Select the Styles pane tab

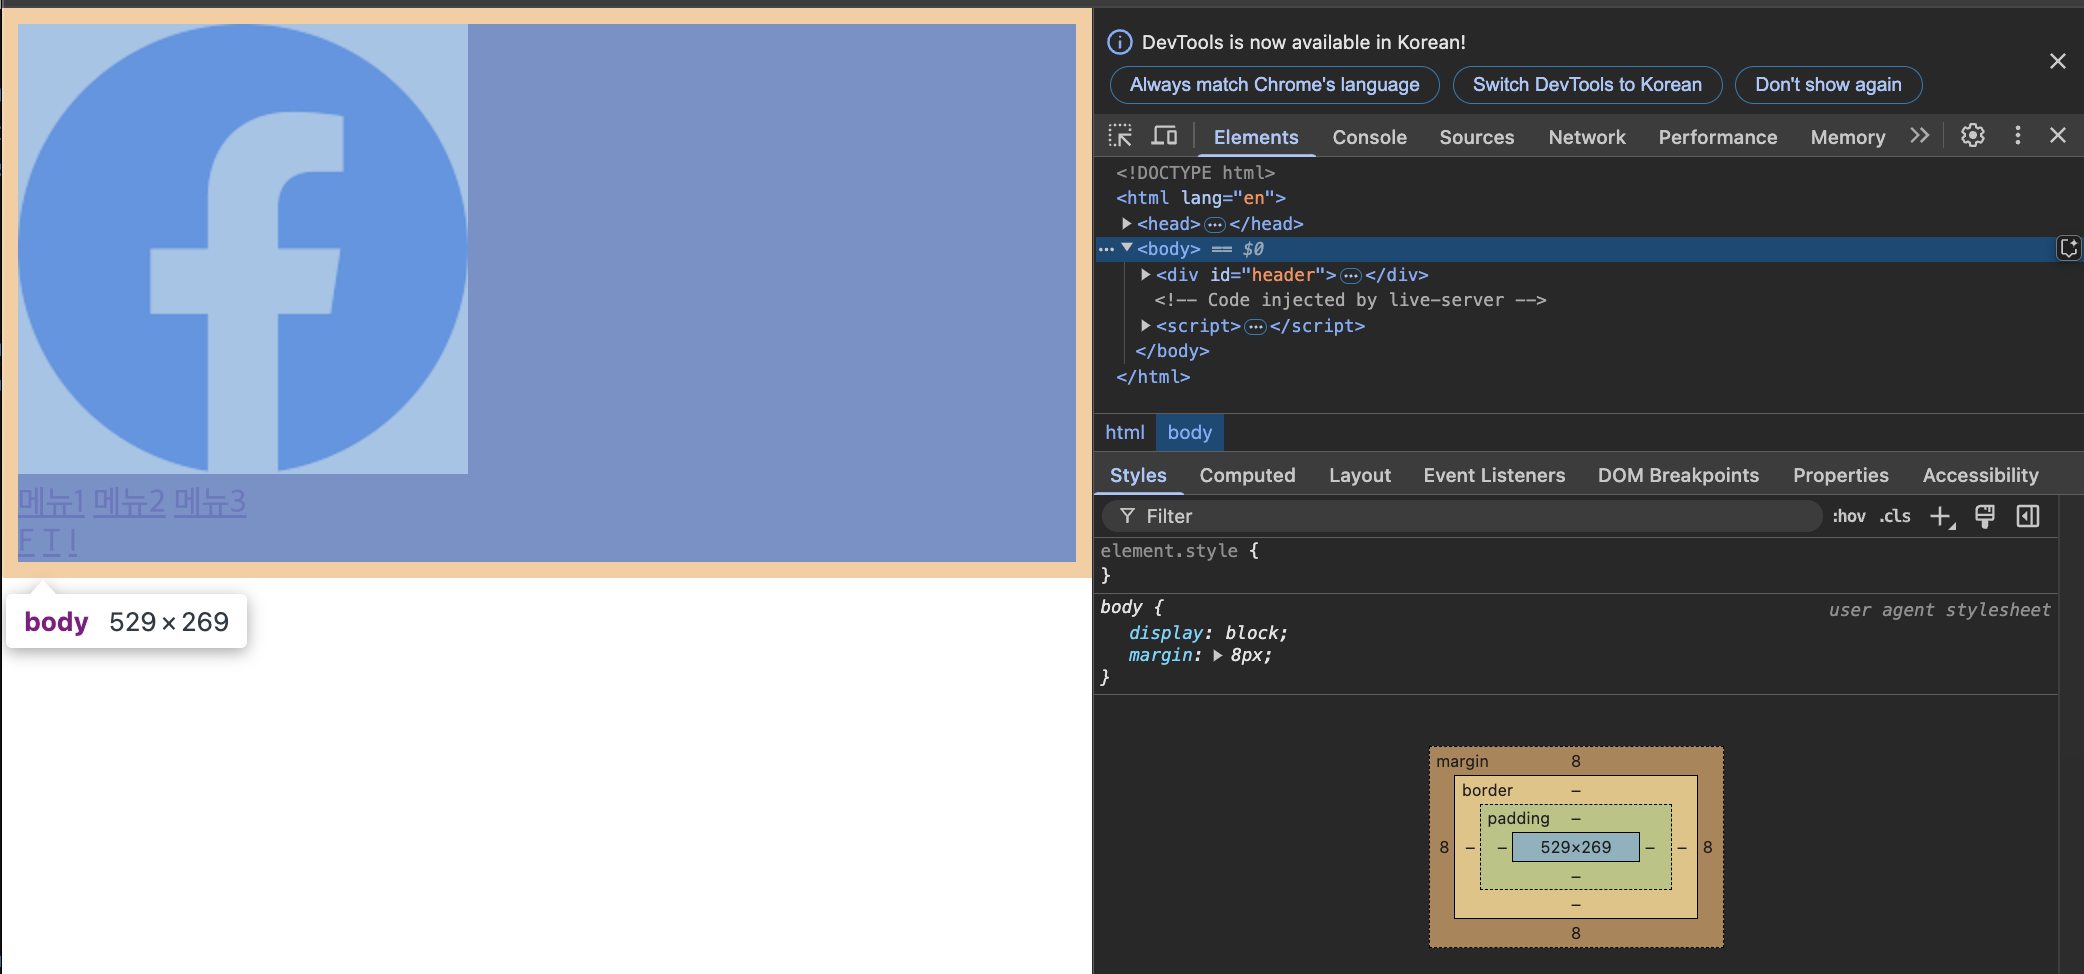click(x=1138, y=475)
